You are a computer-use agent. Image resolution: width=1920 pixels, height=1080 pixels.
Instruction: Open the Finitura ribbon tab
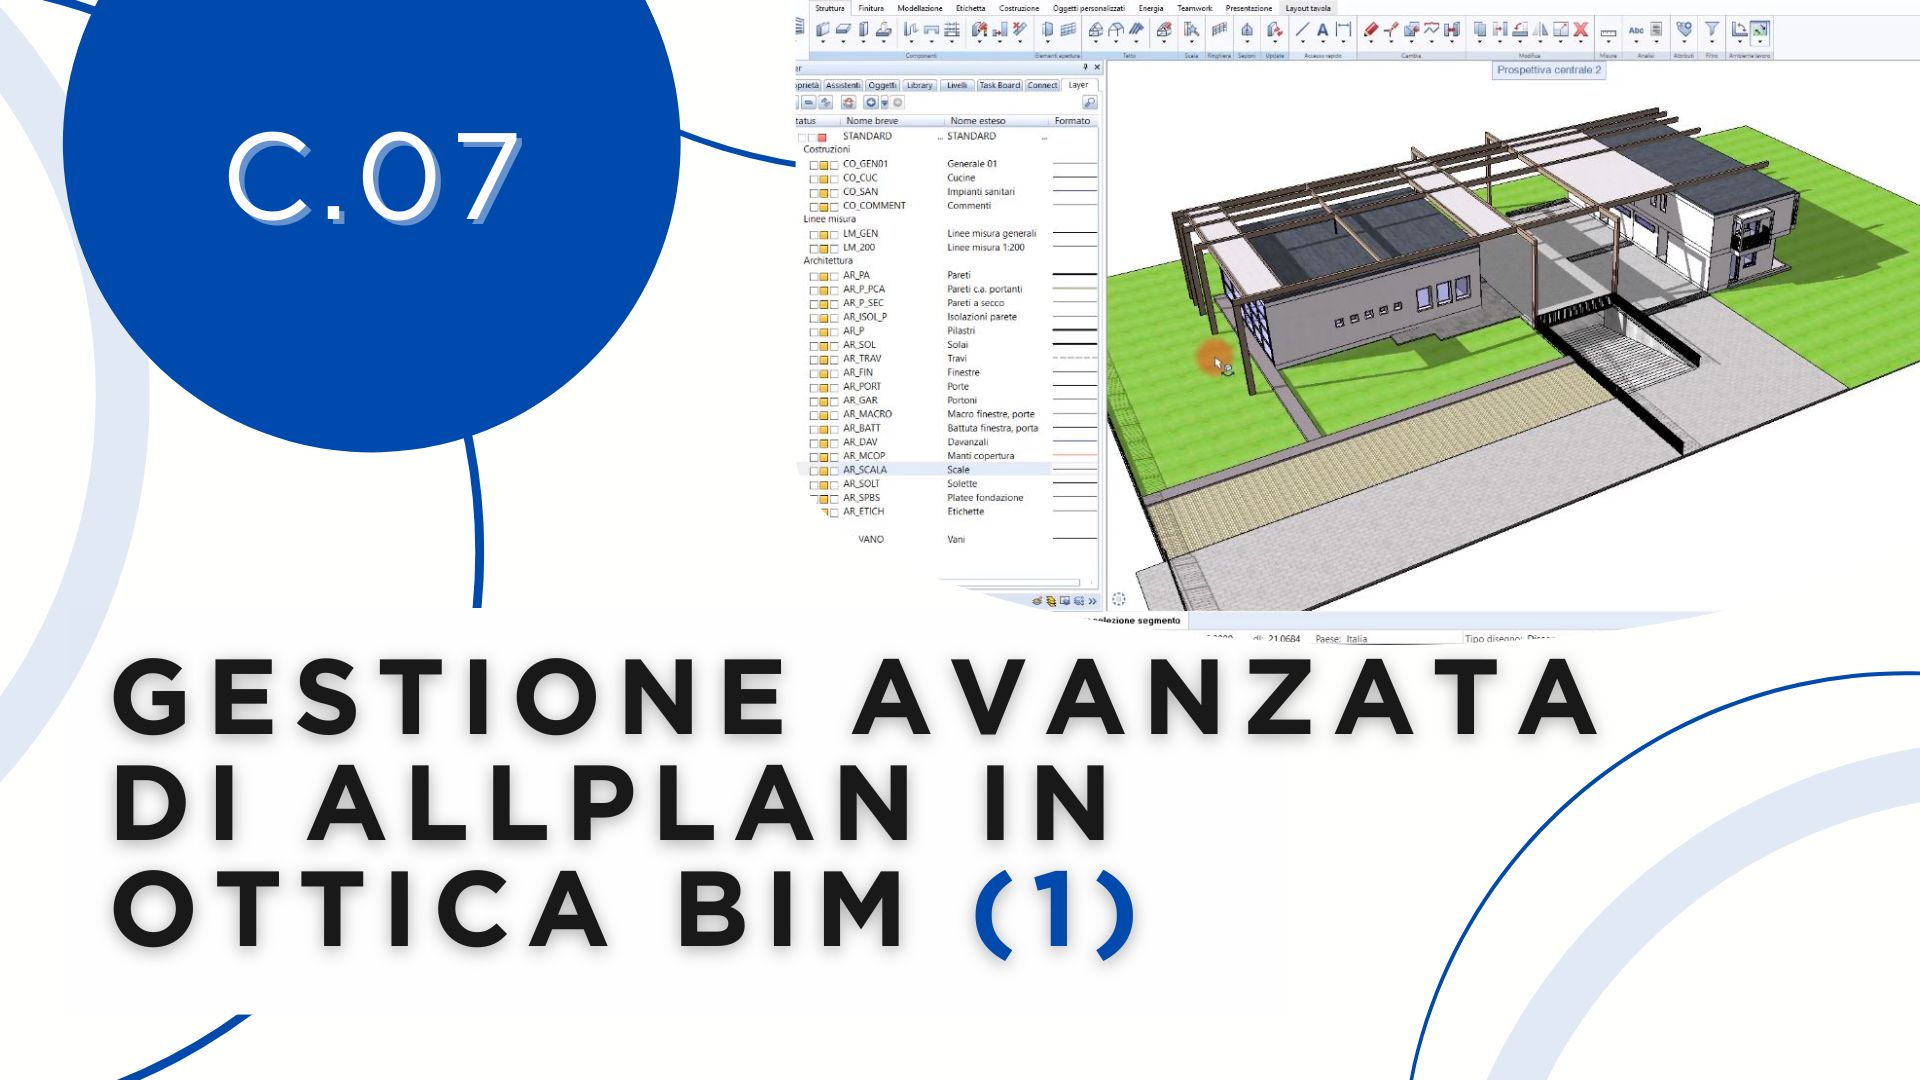871,8
